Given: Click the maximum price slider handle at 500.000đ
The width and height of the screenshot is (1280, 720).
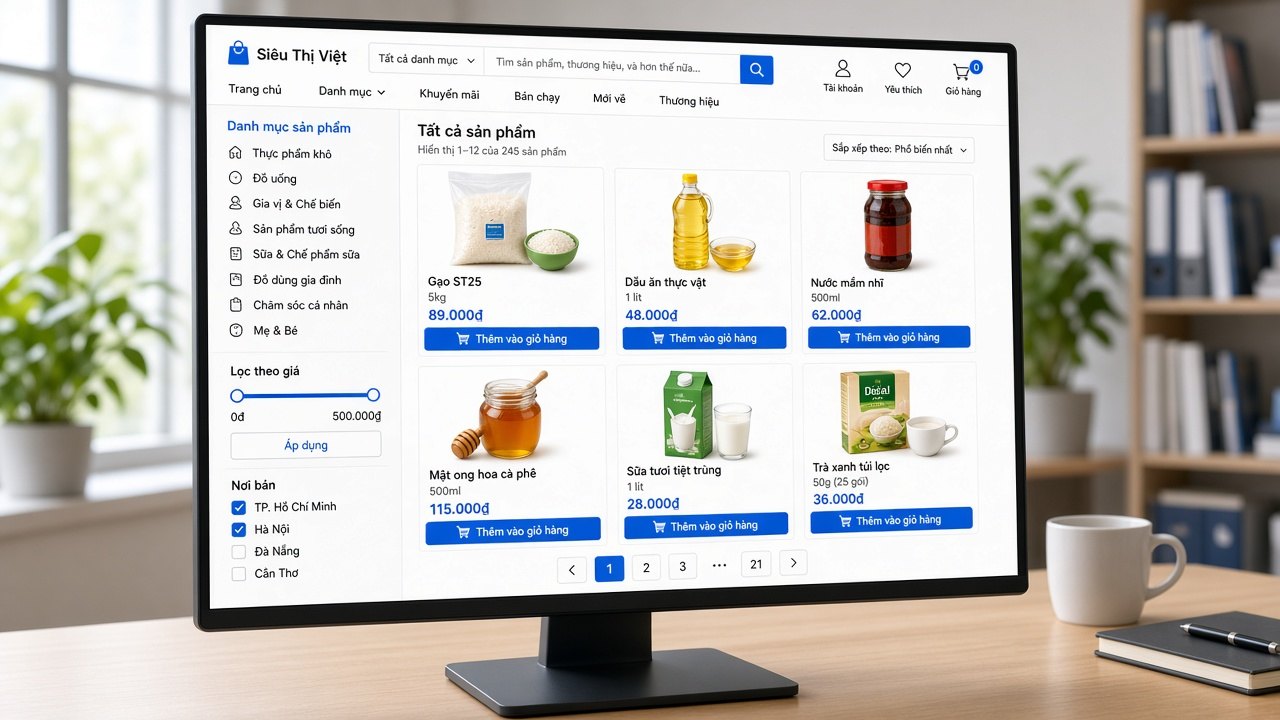Looking at the screenshot, I should (x=373, y=395).
